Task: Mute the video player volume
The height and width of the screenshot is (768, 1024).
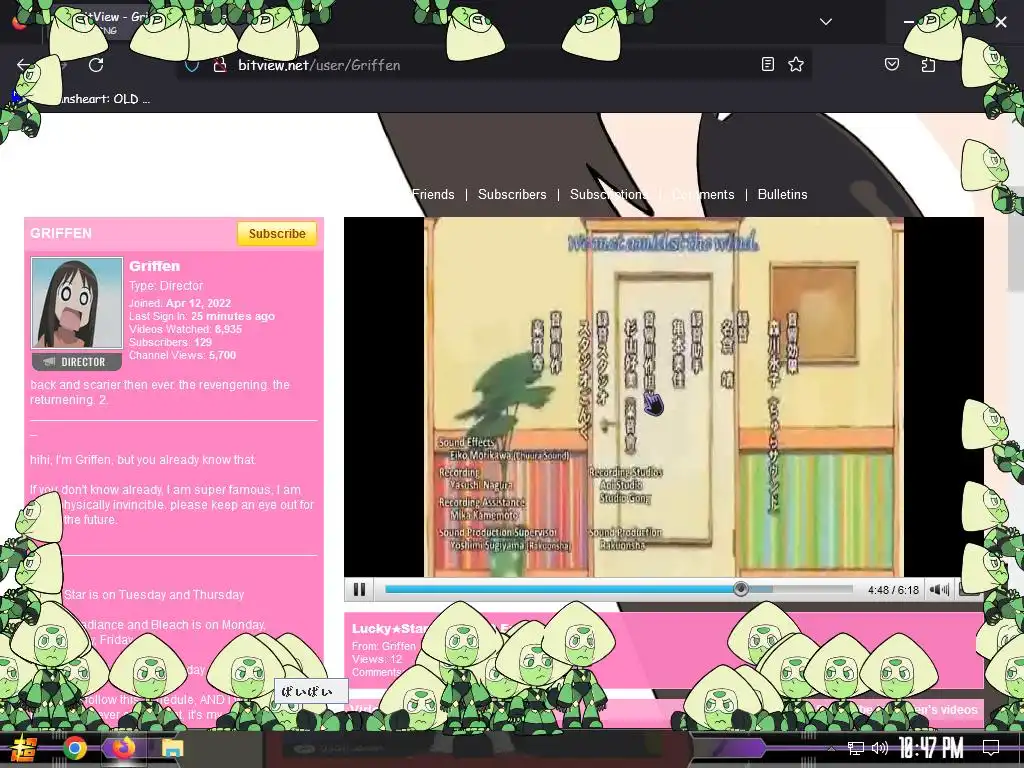Action: coord(939,590)
